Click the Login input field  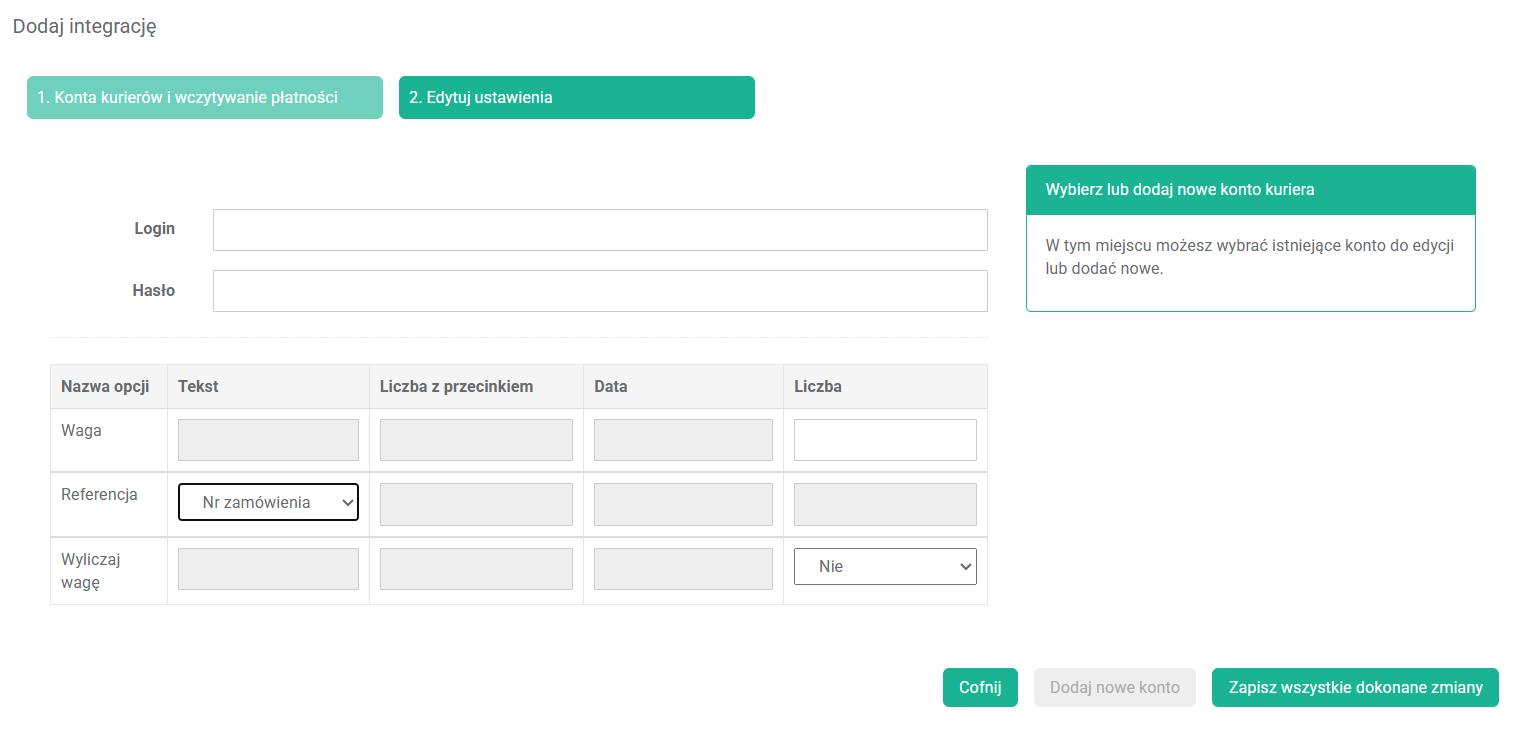point(600,230)
